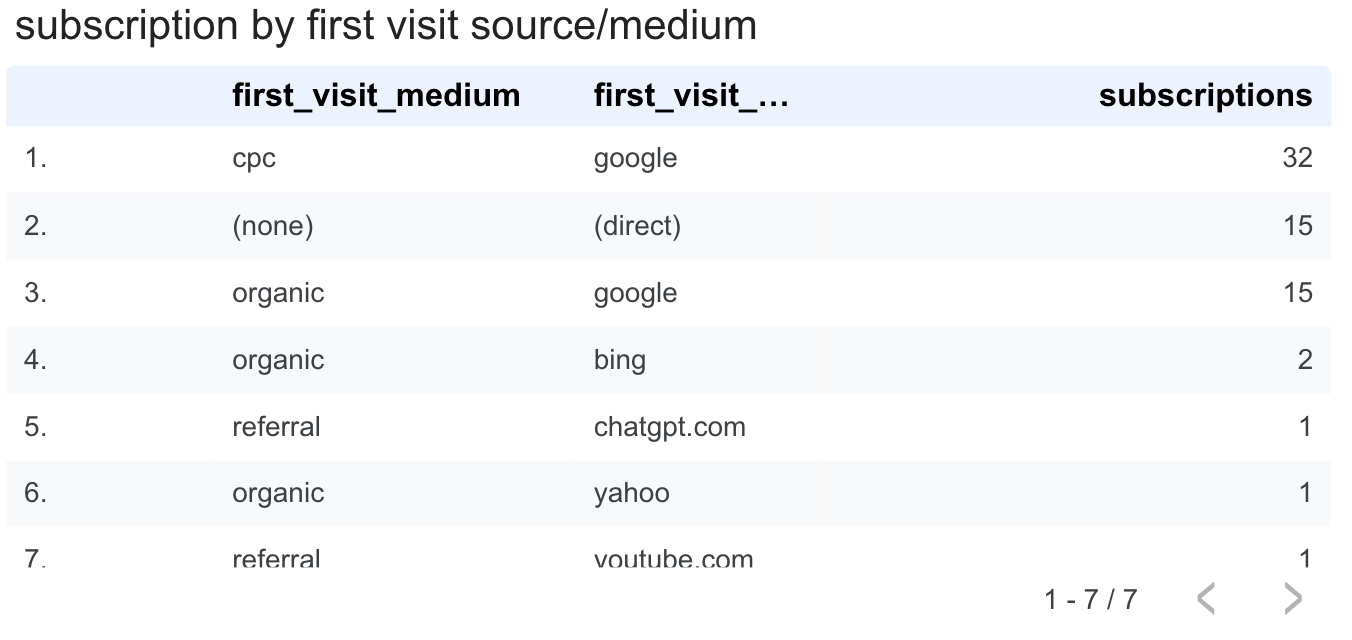Go to next page of table
The width and height of the screenshot is (1352, 640).
point(1293,599)
